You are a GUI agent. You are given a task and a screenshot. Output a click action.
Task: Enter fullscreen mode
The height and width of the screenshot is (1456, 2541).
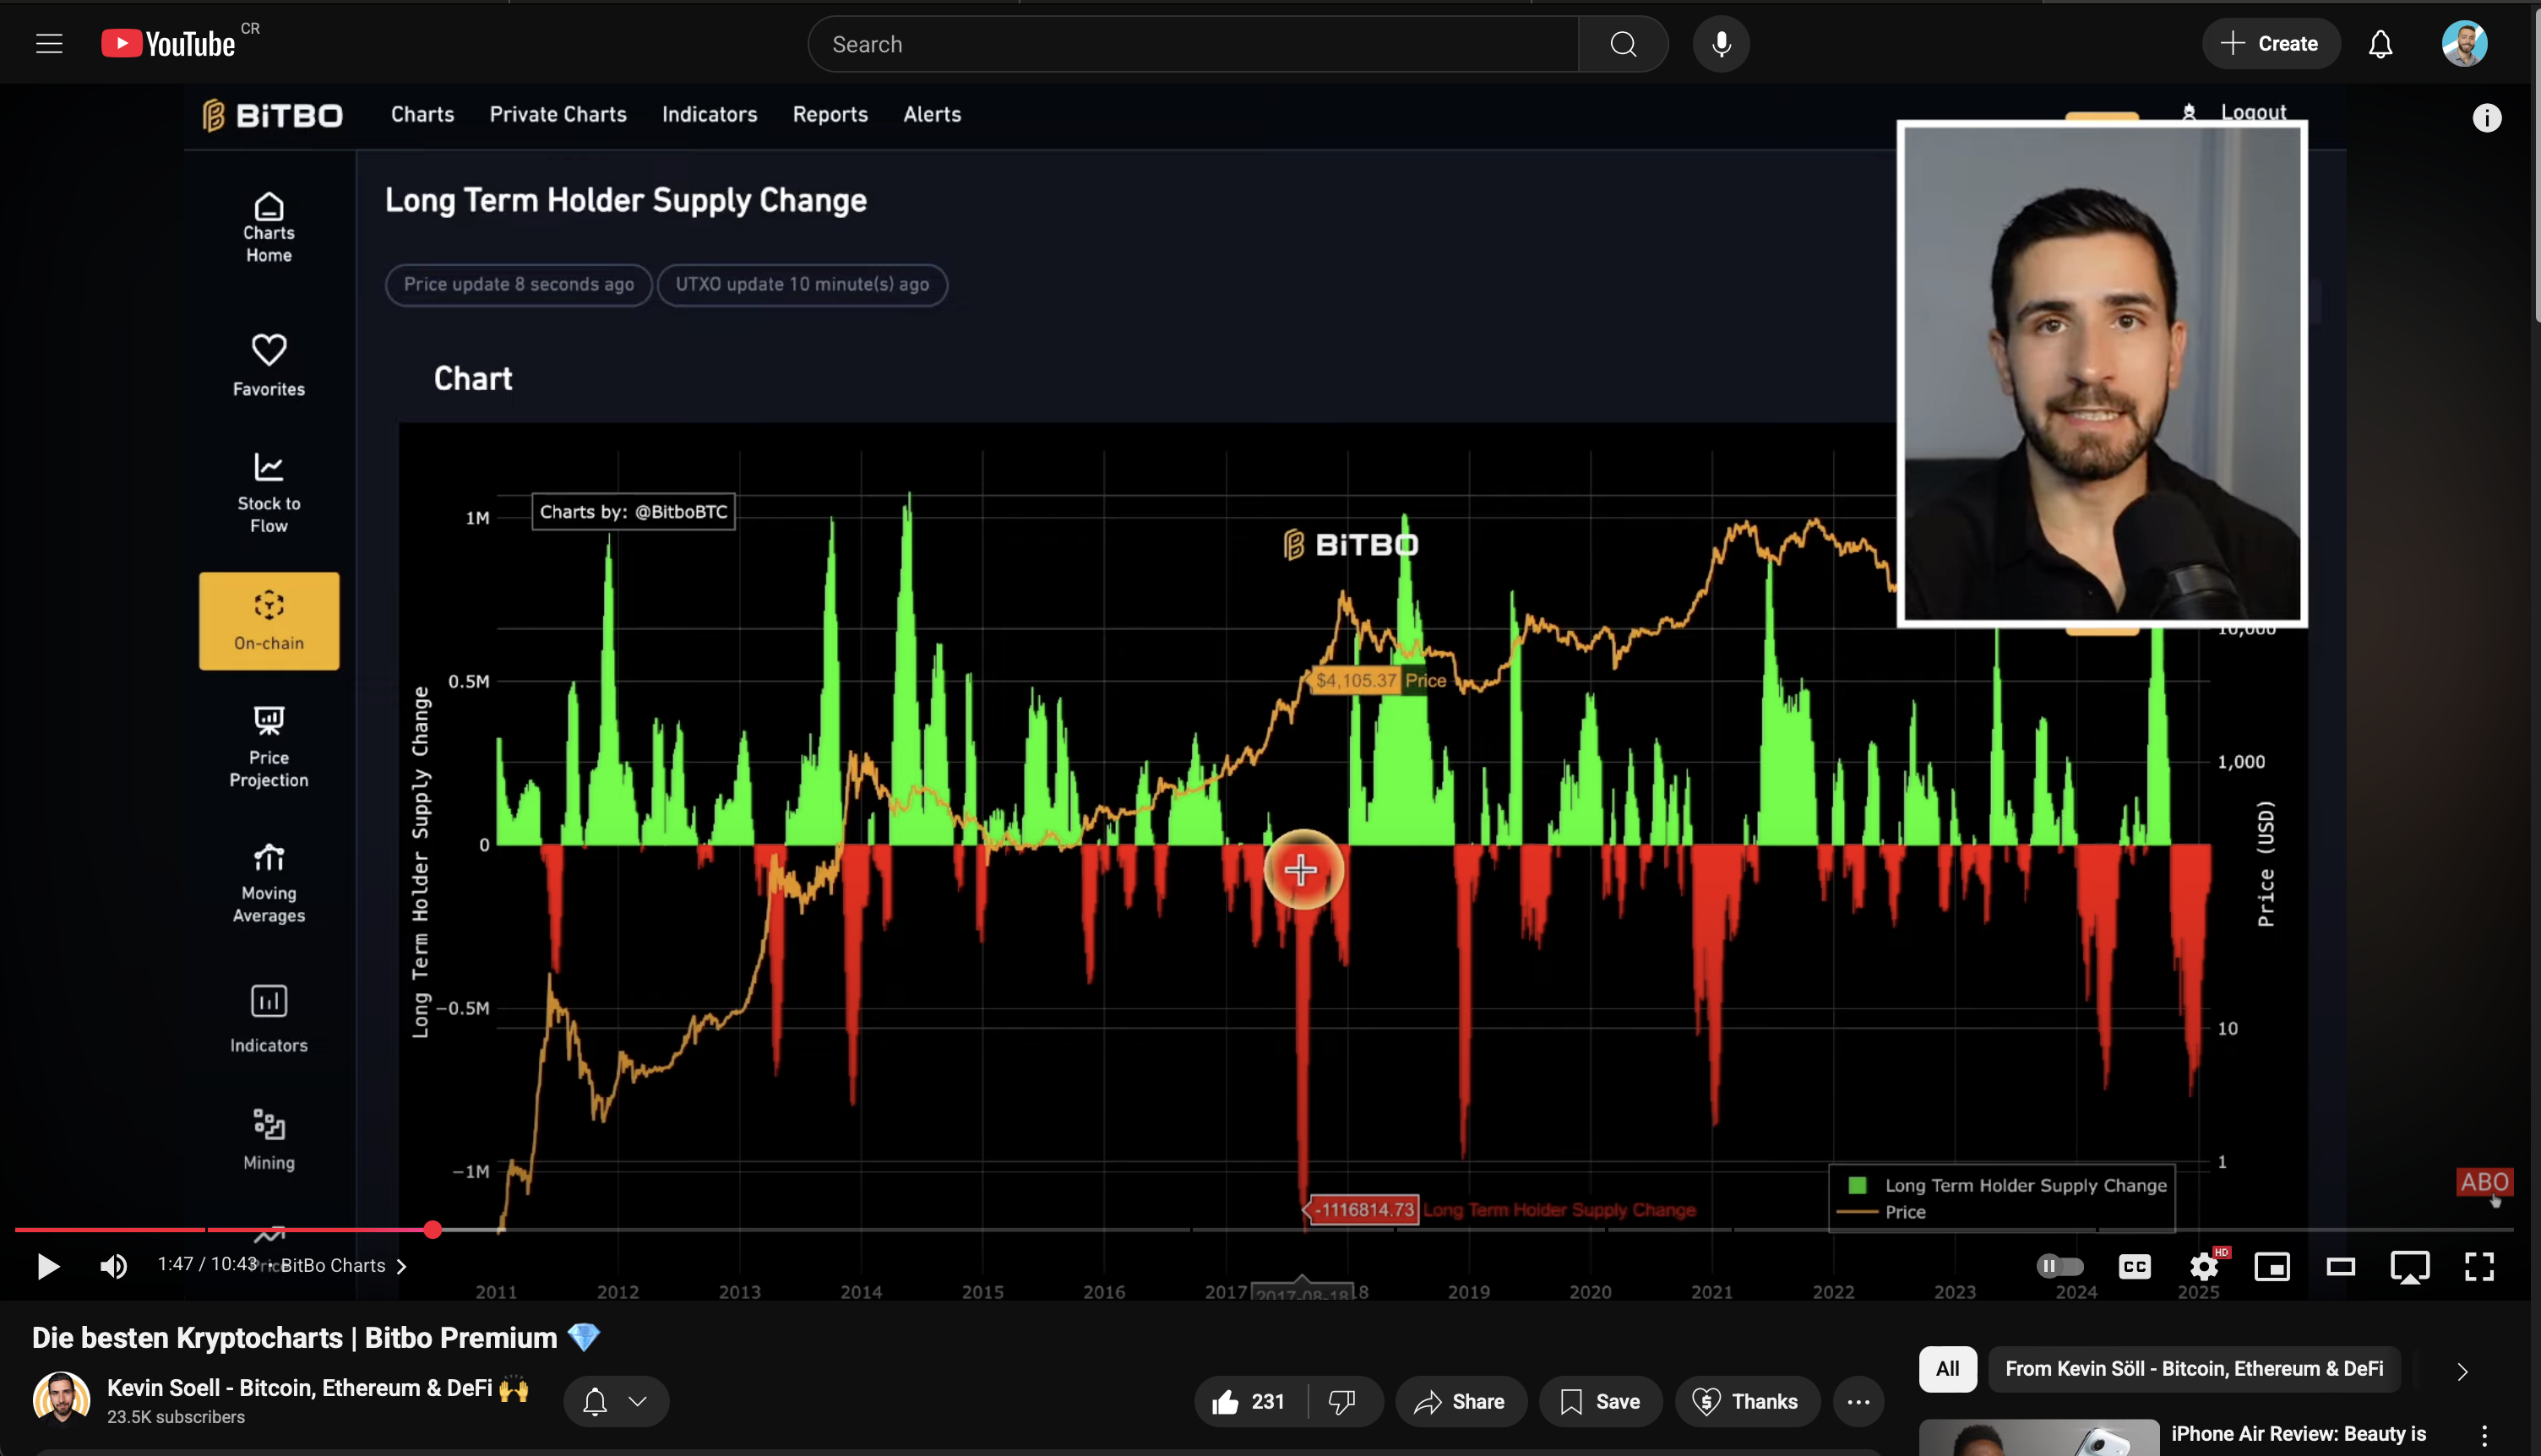pos(2479,1266)
